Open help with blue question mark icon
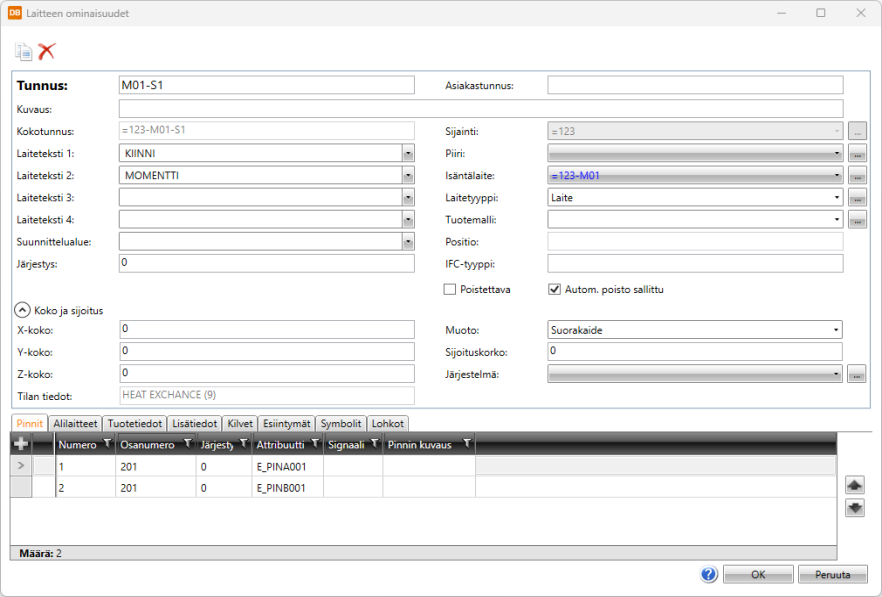This screenshot has width=882, height=597. tap(709, 575)
